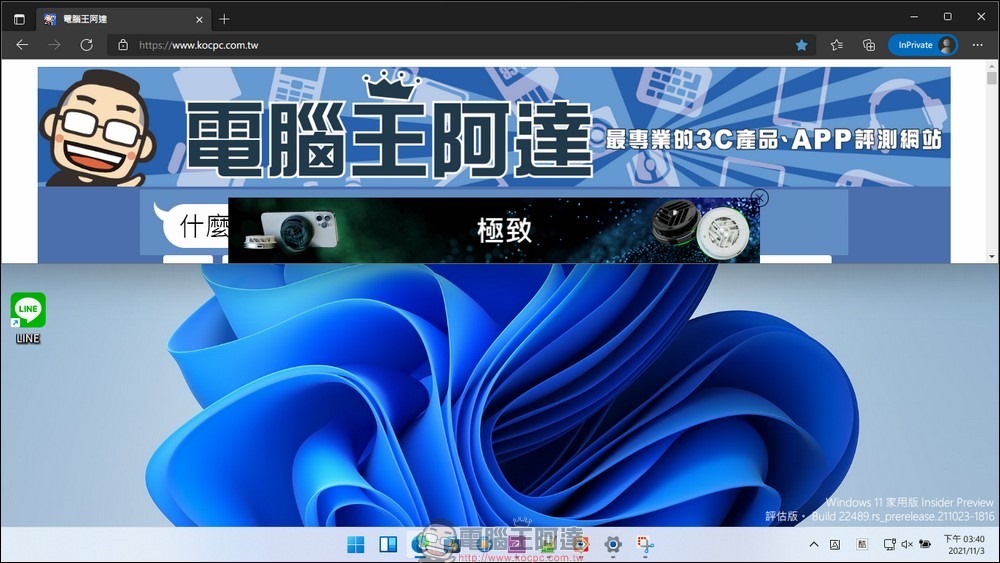This screenshot has height=563, width=1000.
Task: Click the battery status tray icon
Action: [925, 545]
